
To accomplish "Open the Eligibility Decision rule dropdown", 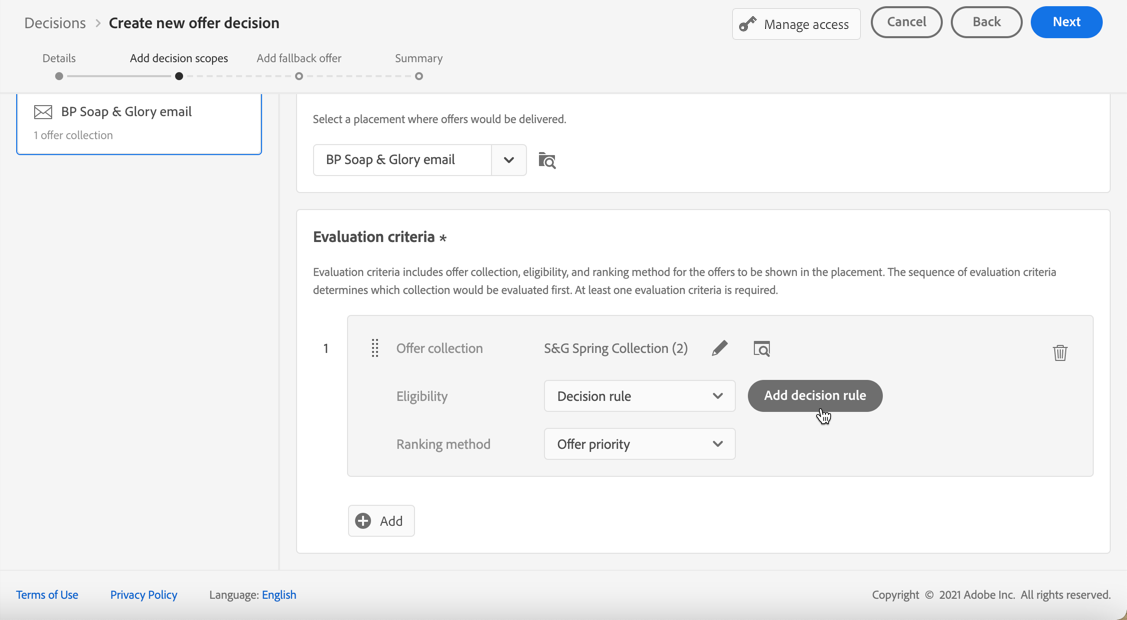I will [639, 396].
